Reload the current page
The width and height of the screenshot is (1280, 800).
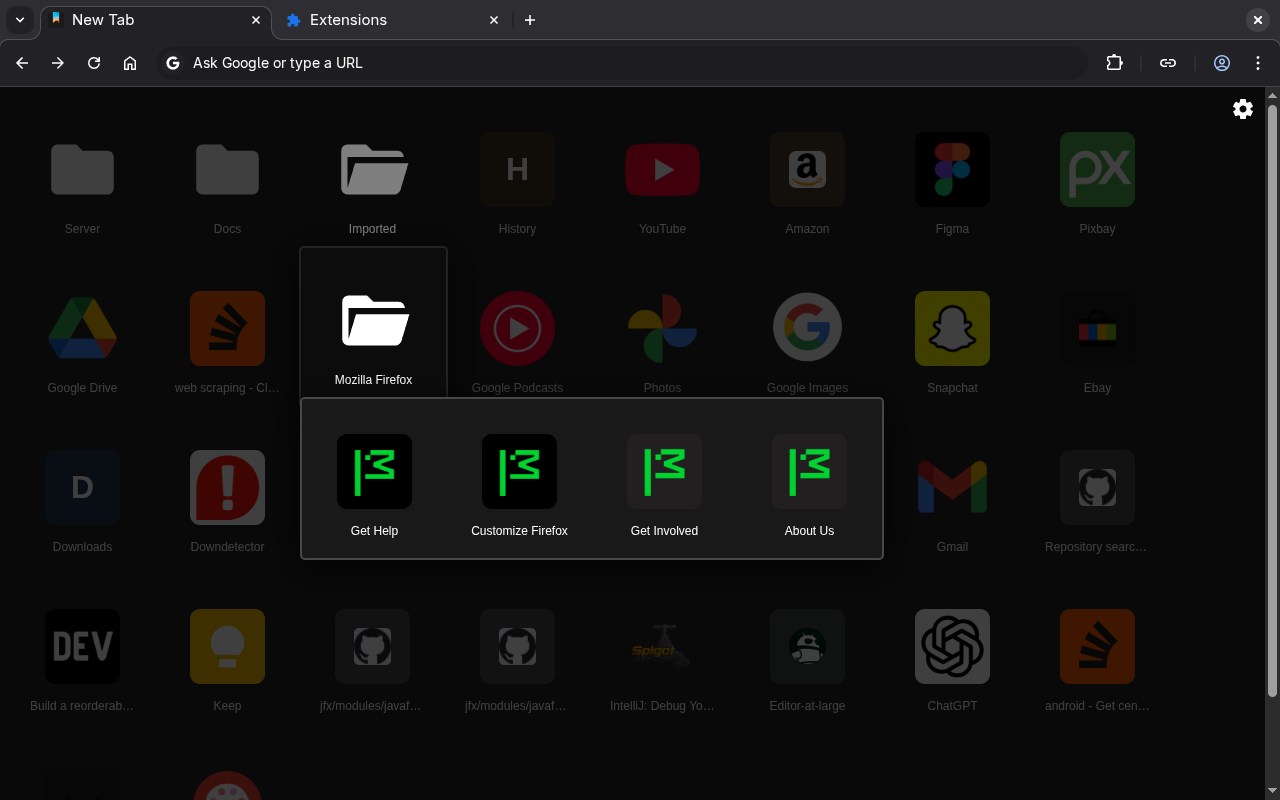pos(94,63)
